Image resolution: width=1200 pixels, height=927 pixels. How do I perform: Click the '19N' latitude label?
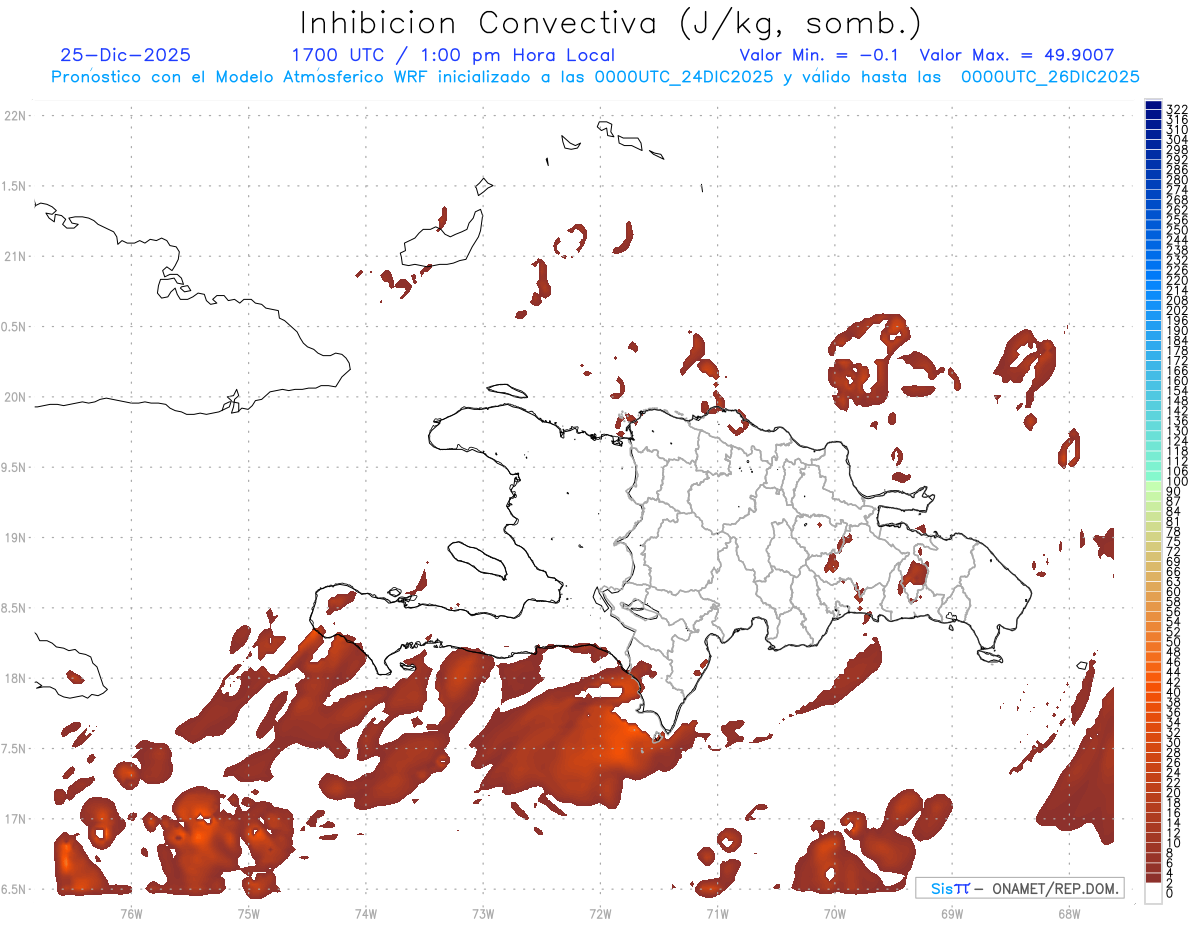(15, 537)
